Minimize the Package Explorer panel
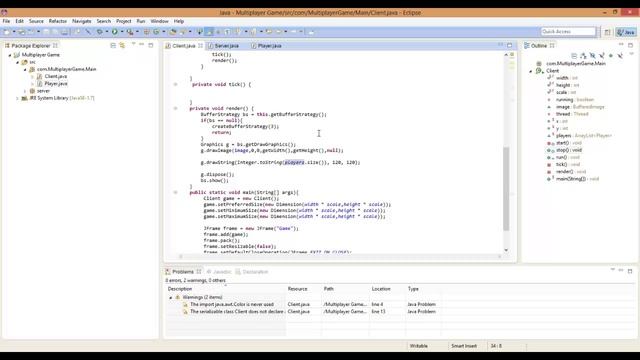Screen dimensions: 640x360 click(142, 44)
